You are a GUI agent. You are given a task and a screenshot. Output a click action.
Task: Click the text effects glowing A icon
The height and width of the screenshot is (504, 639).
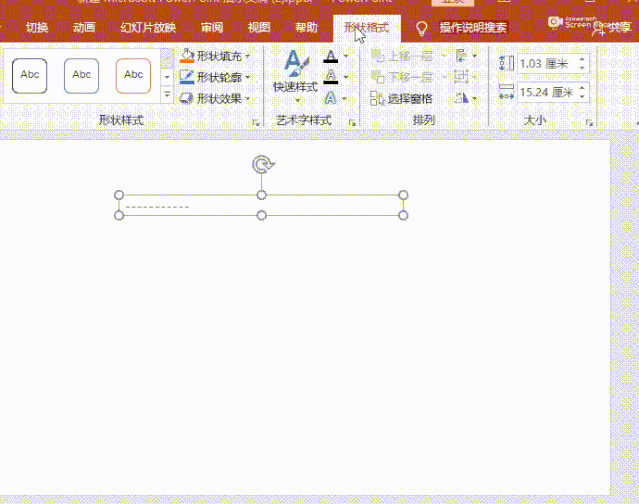coord(331,98)
